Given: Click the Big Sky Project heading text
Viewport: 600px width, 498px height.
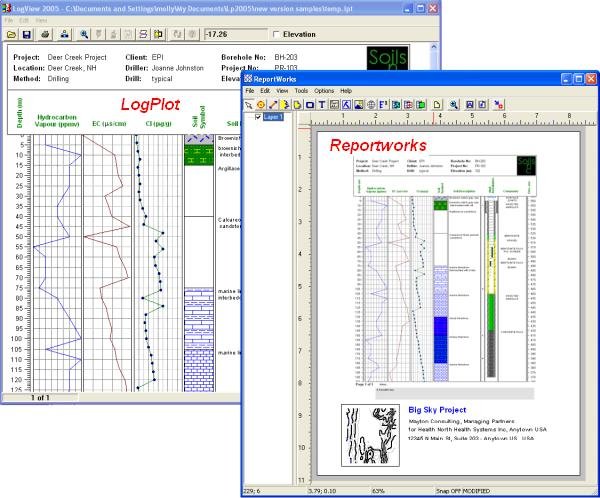Looking at the screenshot, I should pos(437,410).
